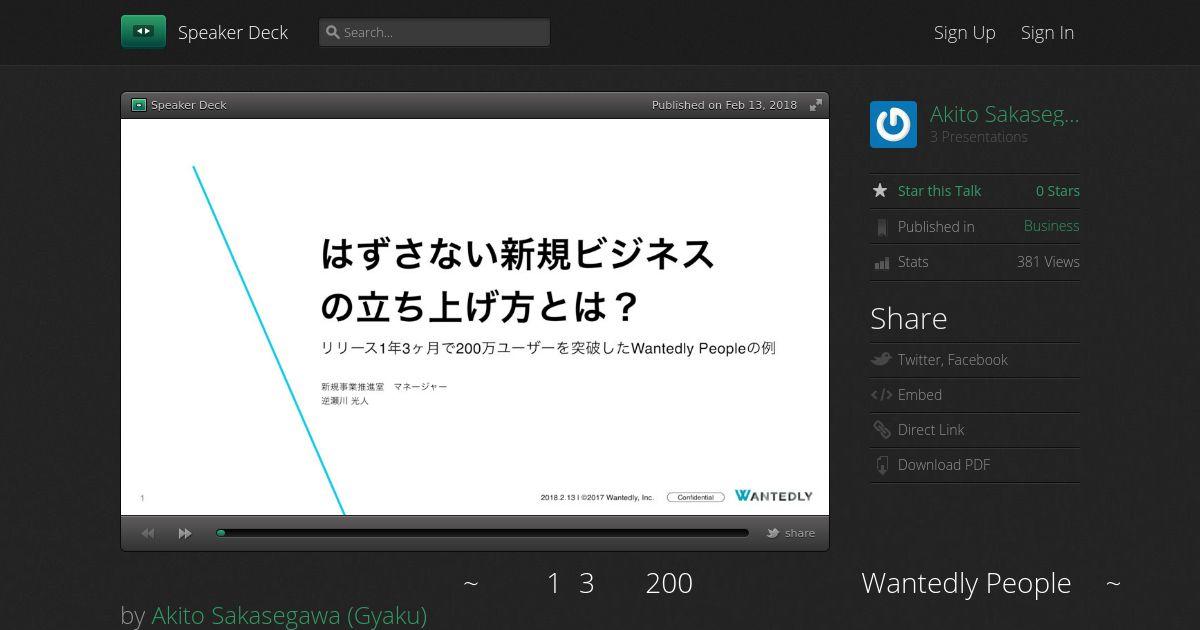
Task: Click the bar chart Stats icon
Action: click(881, 263)
